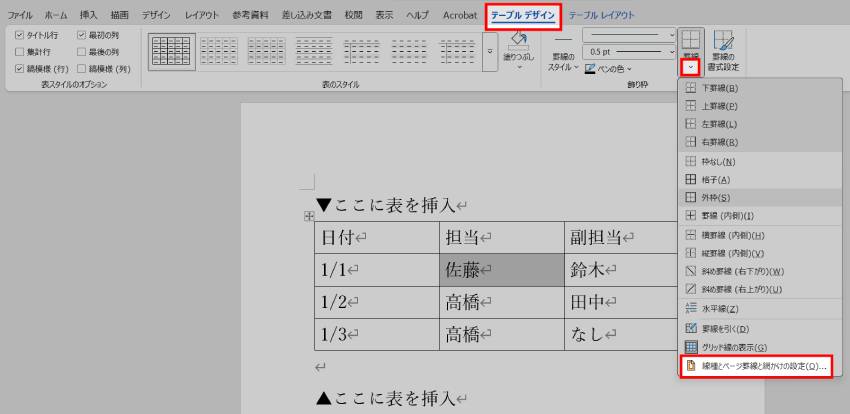Select 下罫線 (bottom border) from the menu
The width and height of the screenshot is (850, 414).
721,89
